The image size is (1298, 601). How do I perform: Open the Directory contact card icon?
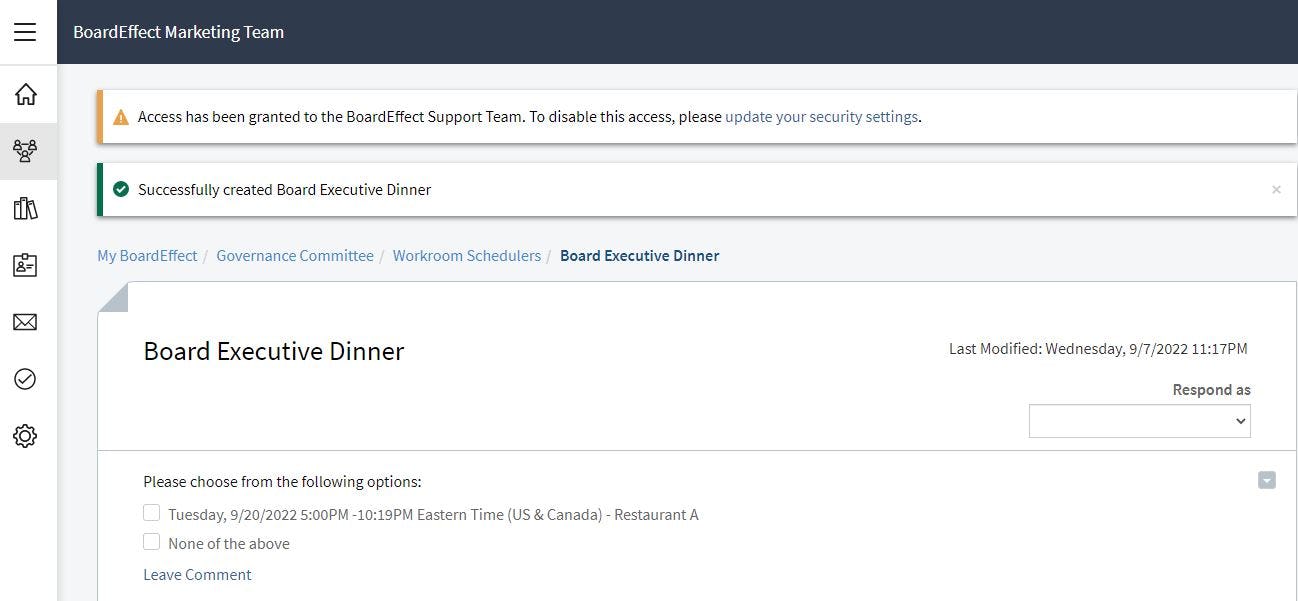point(26,265)
